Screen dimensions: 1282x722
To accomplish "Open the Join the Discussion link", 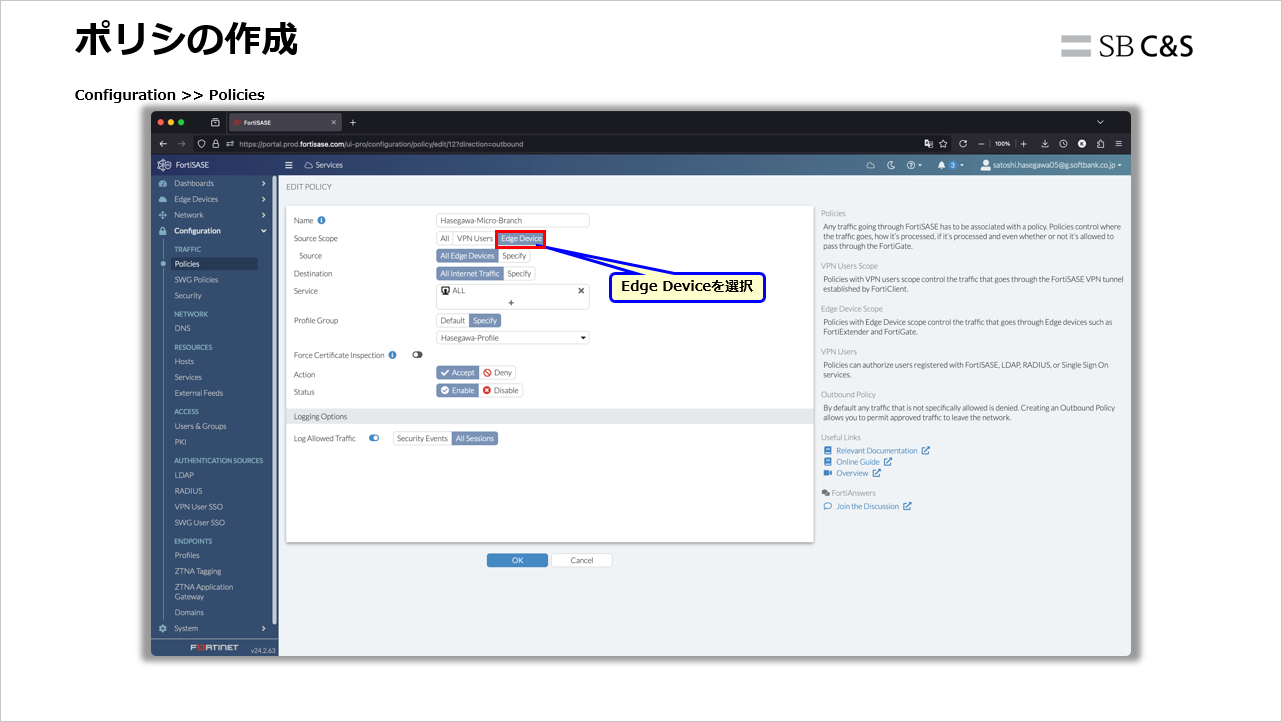I will point(867,506).
